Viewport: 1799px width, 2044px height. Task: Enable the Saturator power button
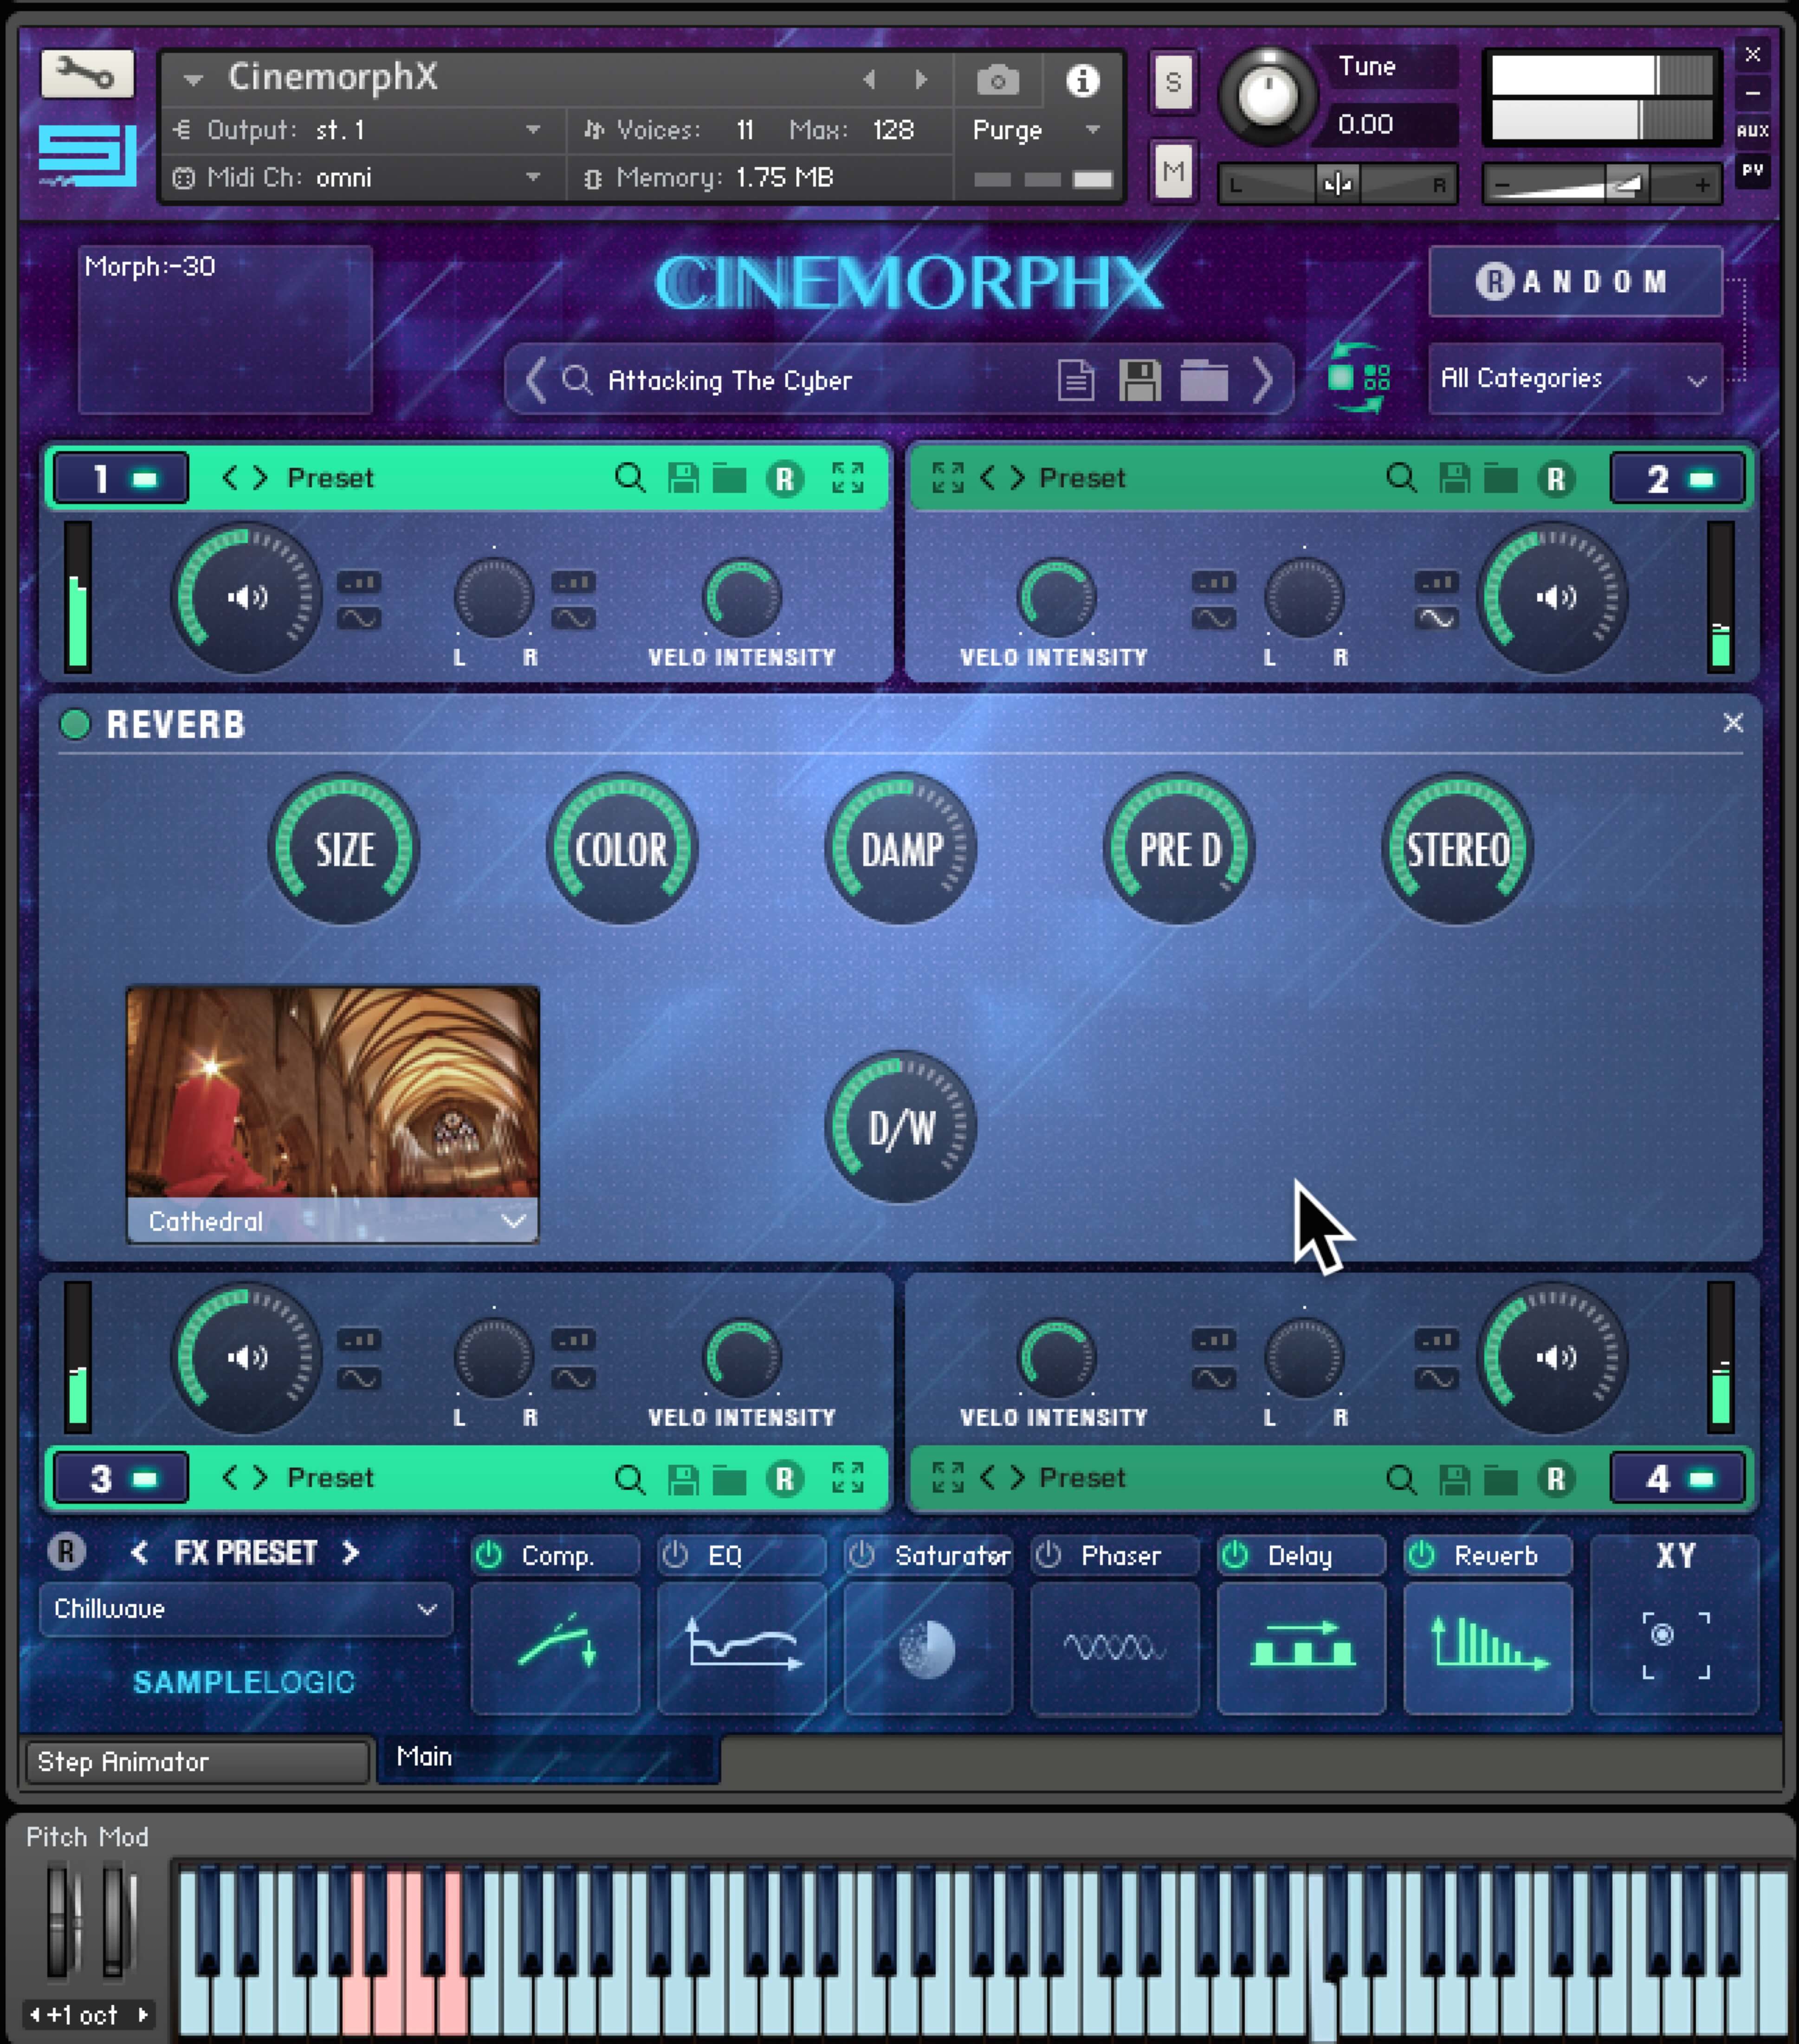pos(861,1554)
